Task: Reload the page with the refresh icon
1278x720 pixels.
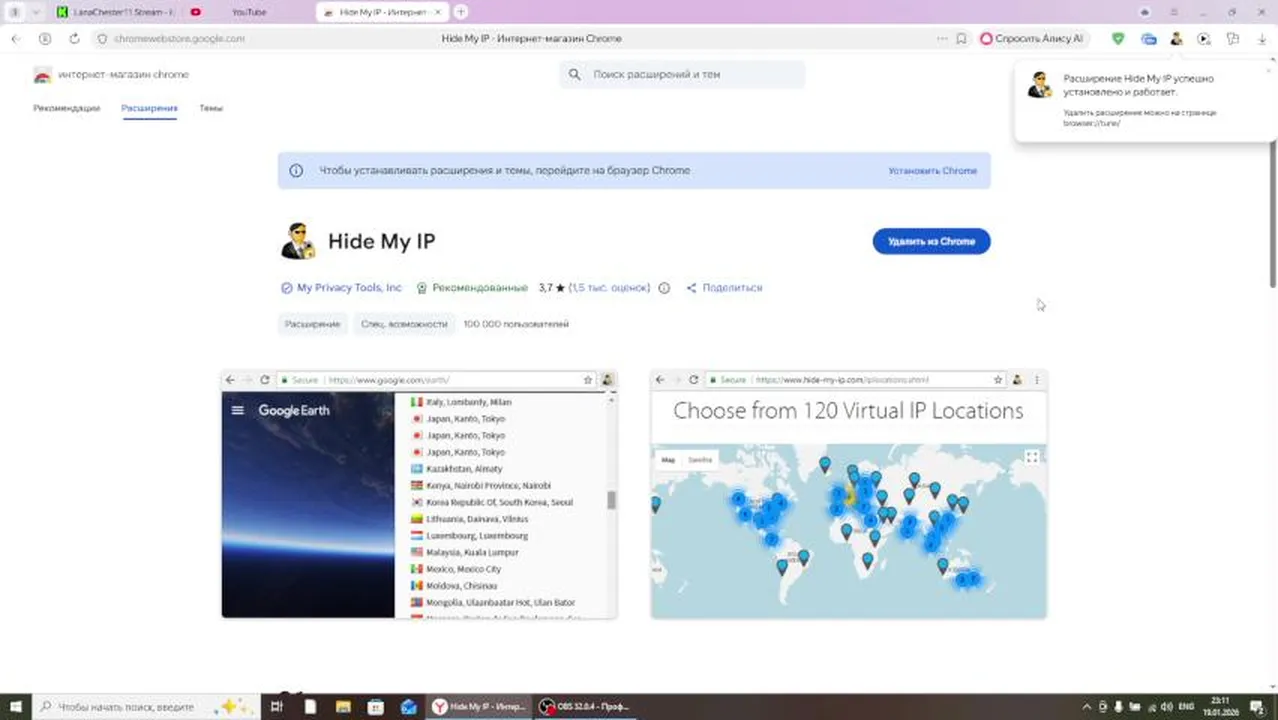Action: coord(74,38)
